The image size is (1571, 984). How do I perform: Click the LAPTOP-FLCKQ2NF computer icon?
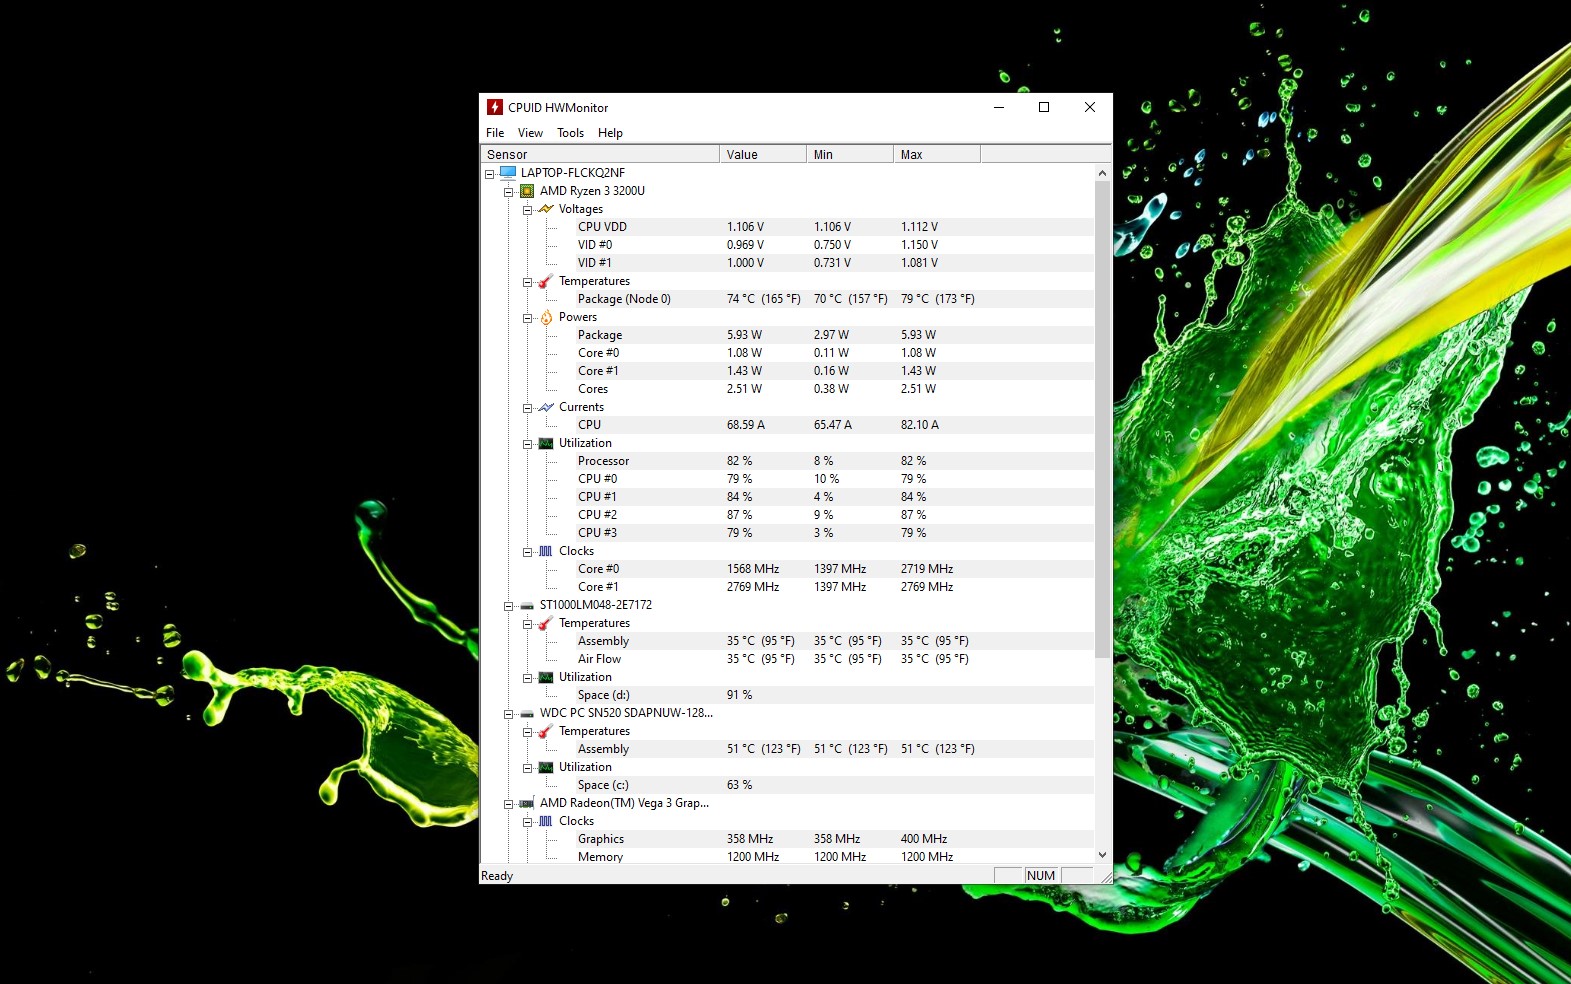click(x=508, y=173)
